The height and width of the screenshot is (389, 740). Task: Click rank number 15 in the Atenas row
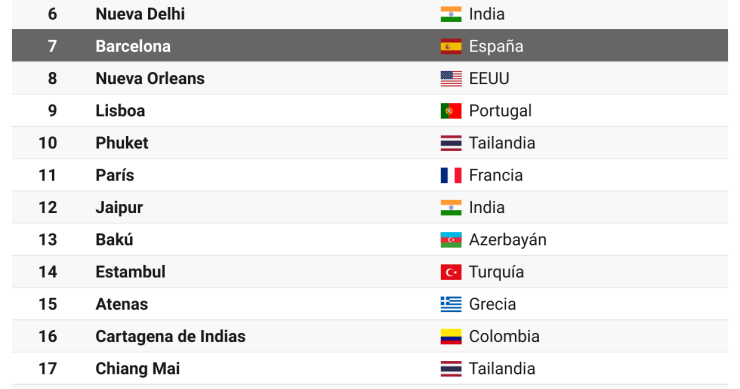(48, 304)
